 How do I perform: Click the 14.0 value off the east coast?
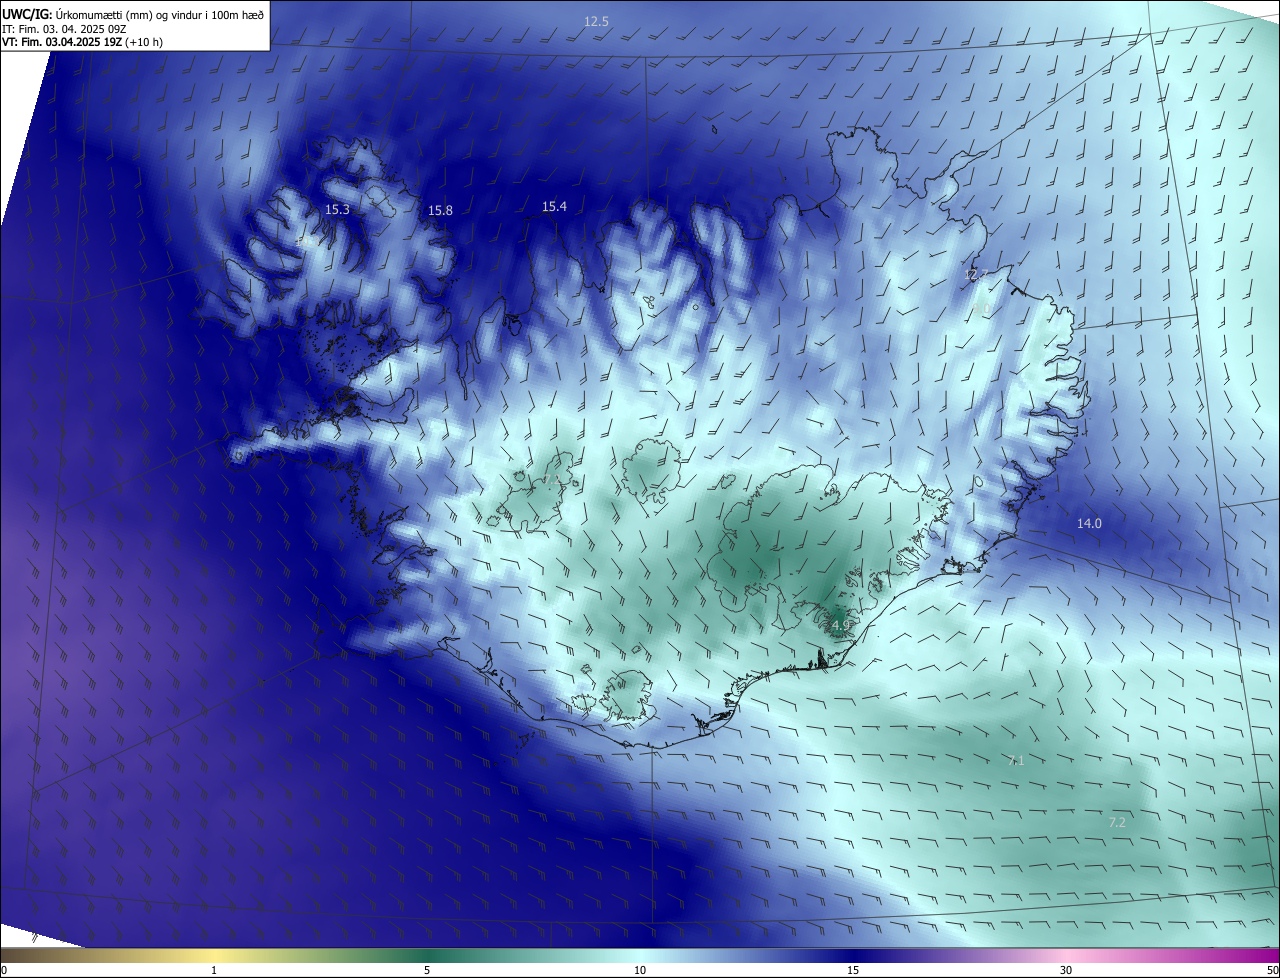click(1089, 523)
